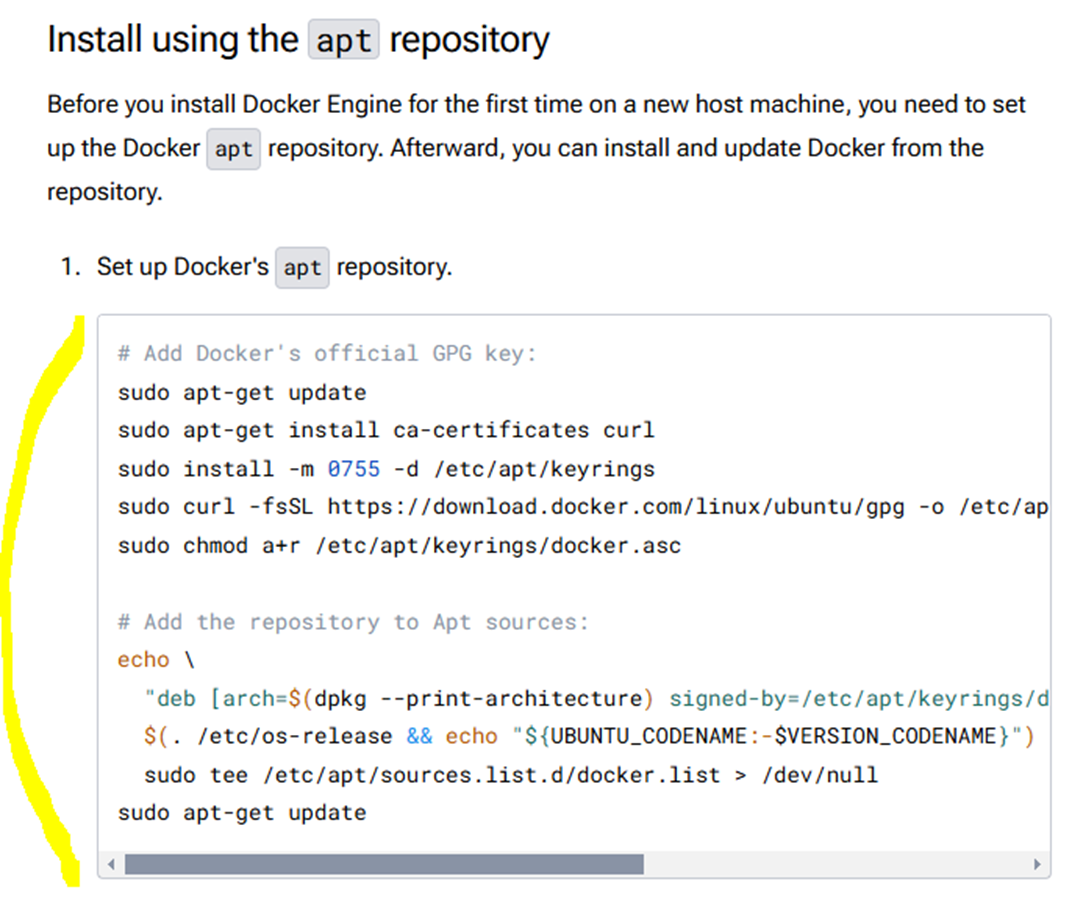The image size is (1072, 901).
Task: Click the 'sudo chmod a+r /etc/apt/keyrings/docker.asc' line
Action: click(399, 546)
